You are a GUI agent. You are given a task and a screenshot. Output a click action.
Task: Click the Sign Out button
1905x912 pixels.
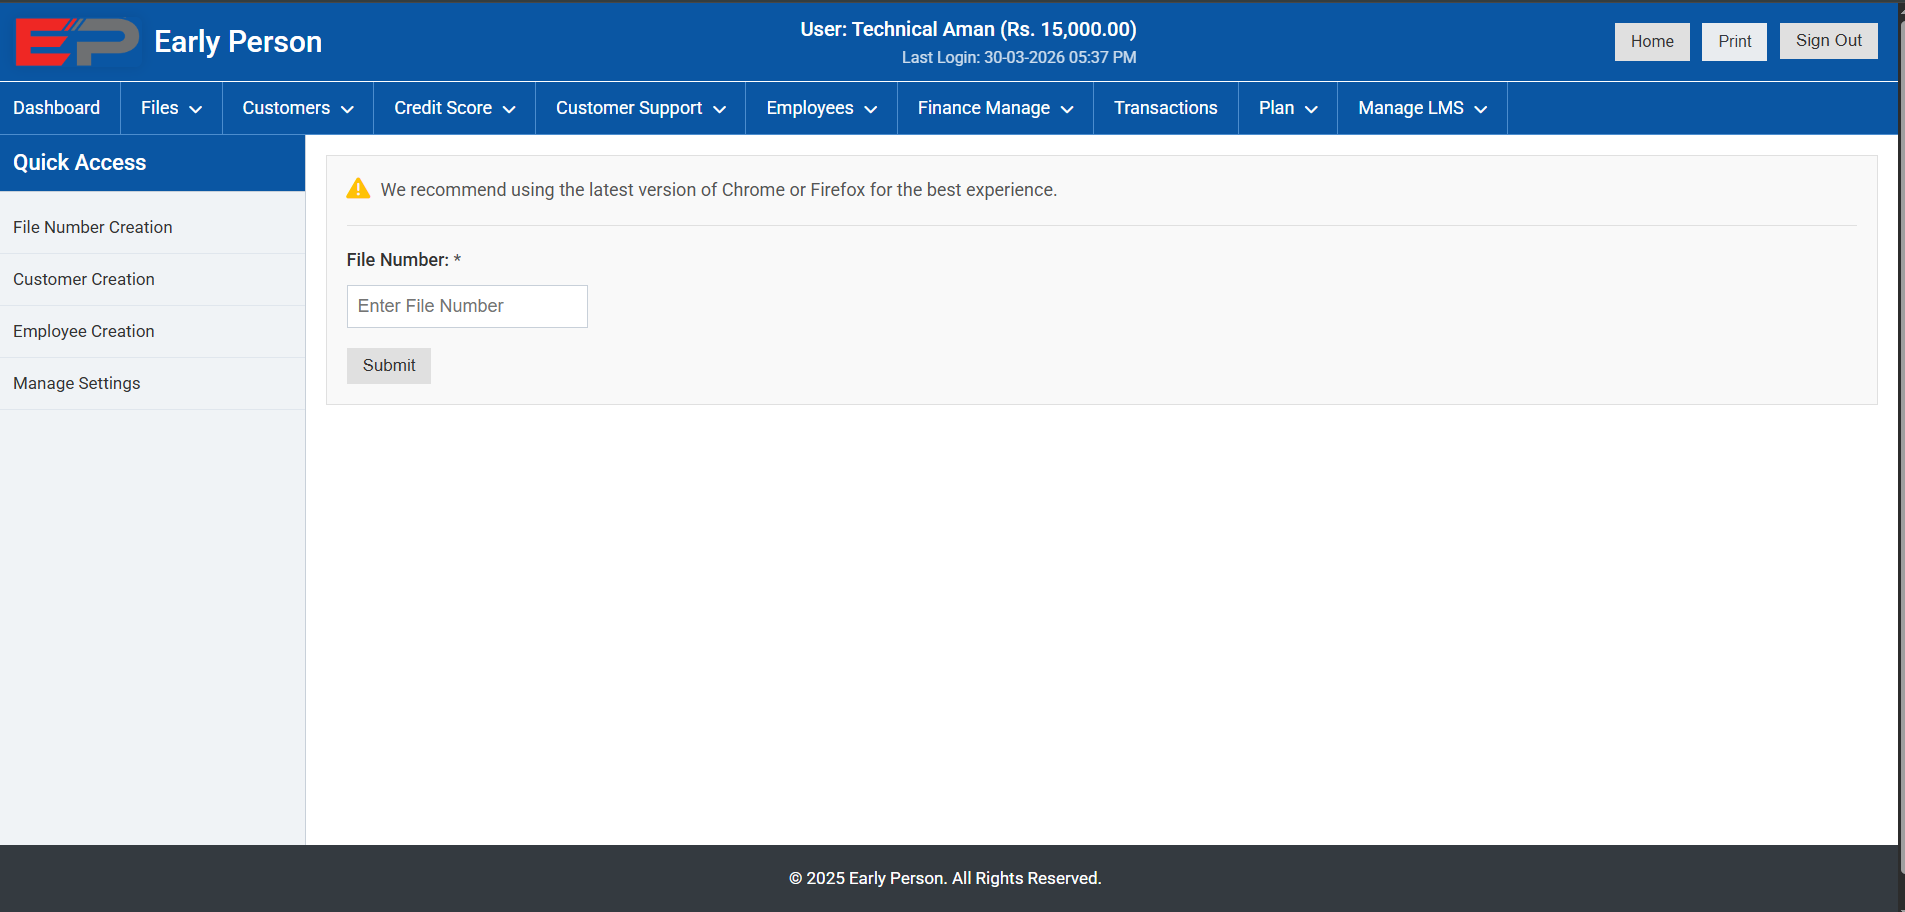1828,40
